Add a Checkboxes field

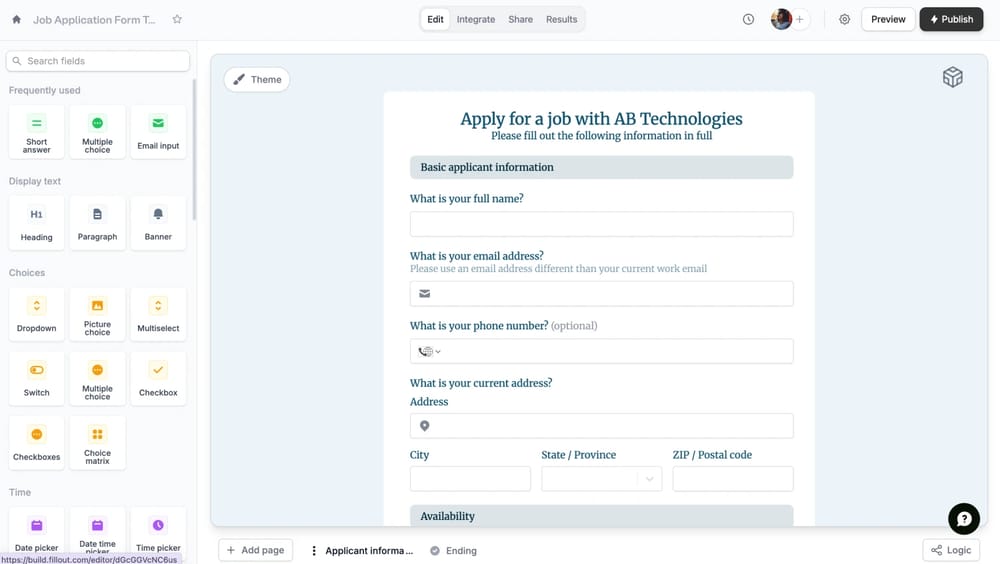(x=36, y=442)
